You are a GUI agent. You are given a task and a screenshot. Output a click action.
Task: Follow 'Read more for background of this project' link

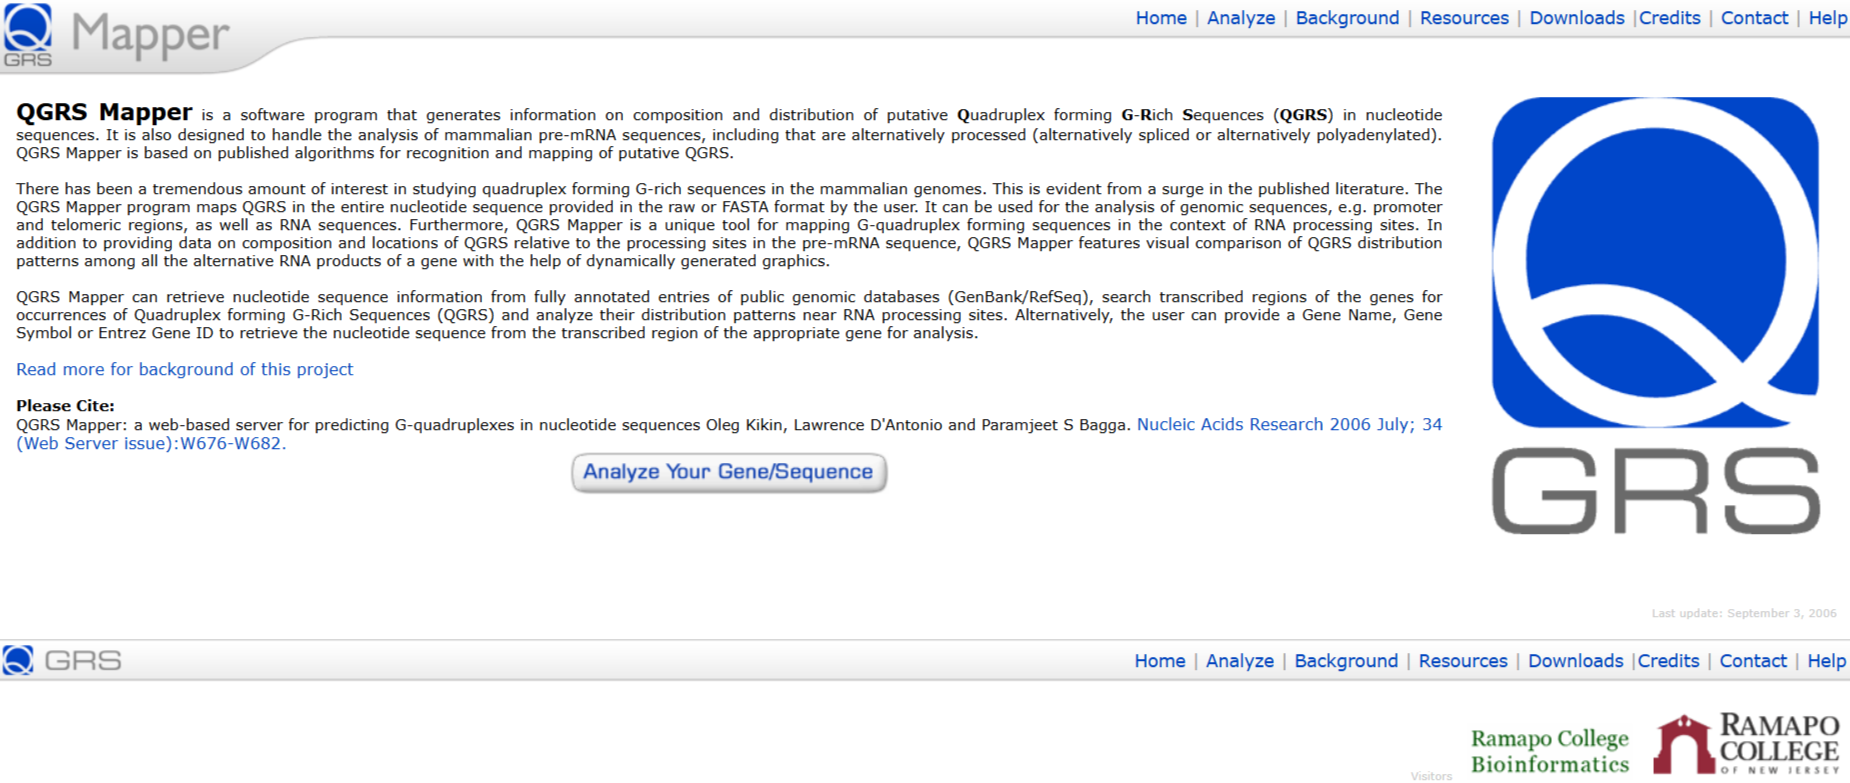click(184, 369)
